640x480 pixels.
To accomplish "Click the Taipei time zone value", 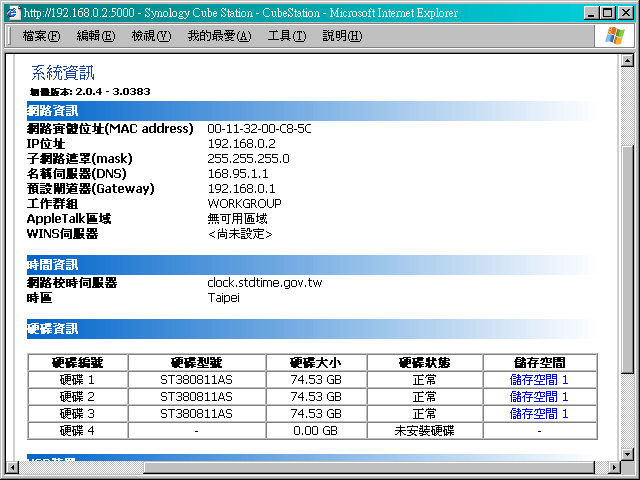I will 223,298.
